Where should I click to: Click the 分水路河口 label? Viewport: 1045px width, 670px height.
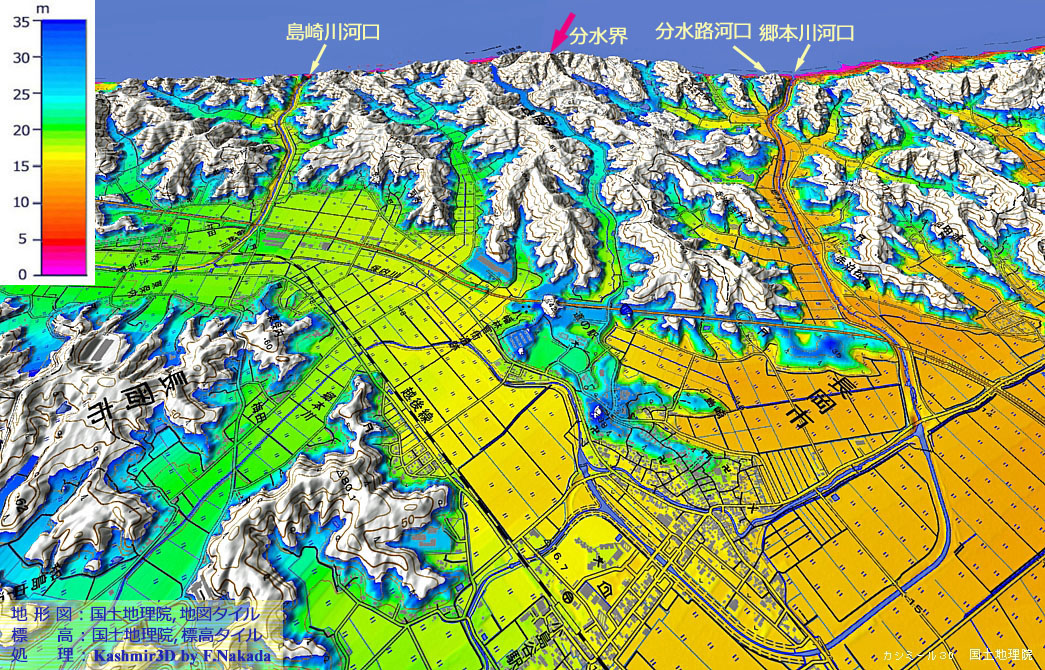click(x=702, y=32)
